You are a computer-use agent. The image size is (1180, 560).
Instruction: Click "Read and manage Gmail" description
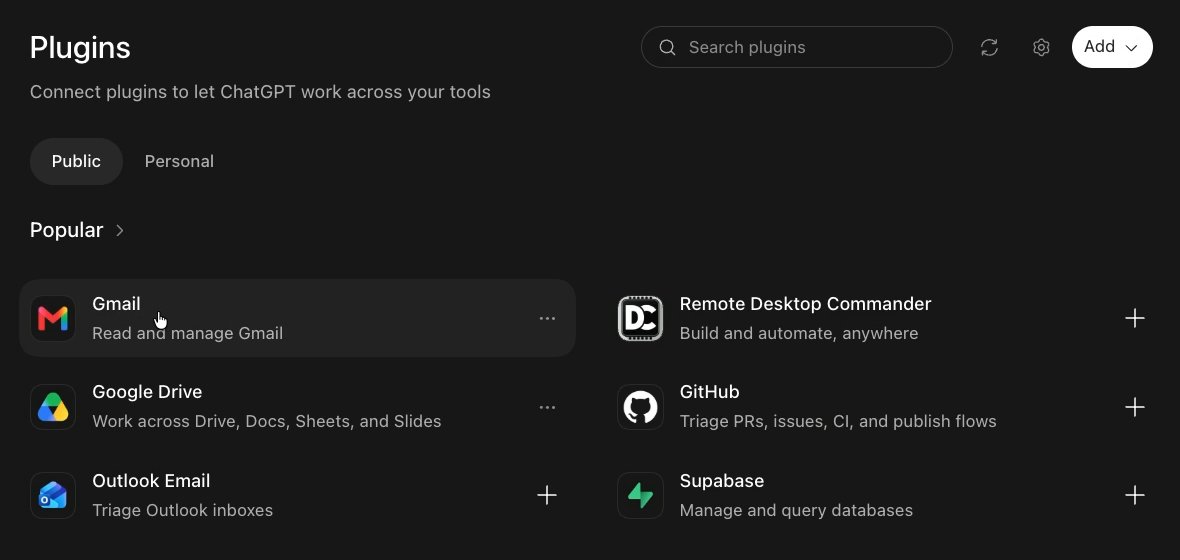coord(187,333)
